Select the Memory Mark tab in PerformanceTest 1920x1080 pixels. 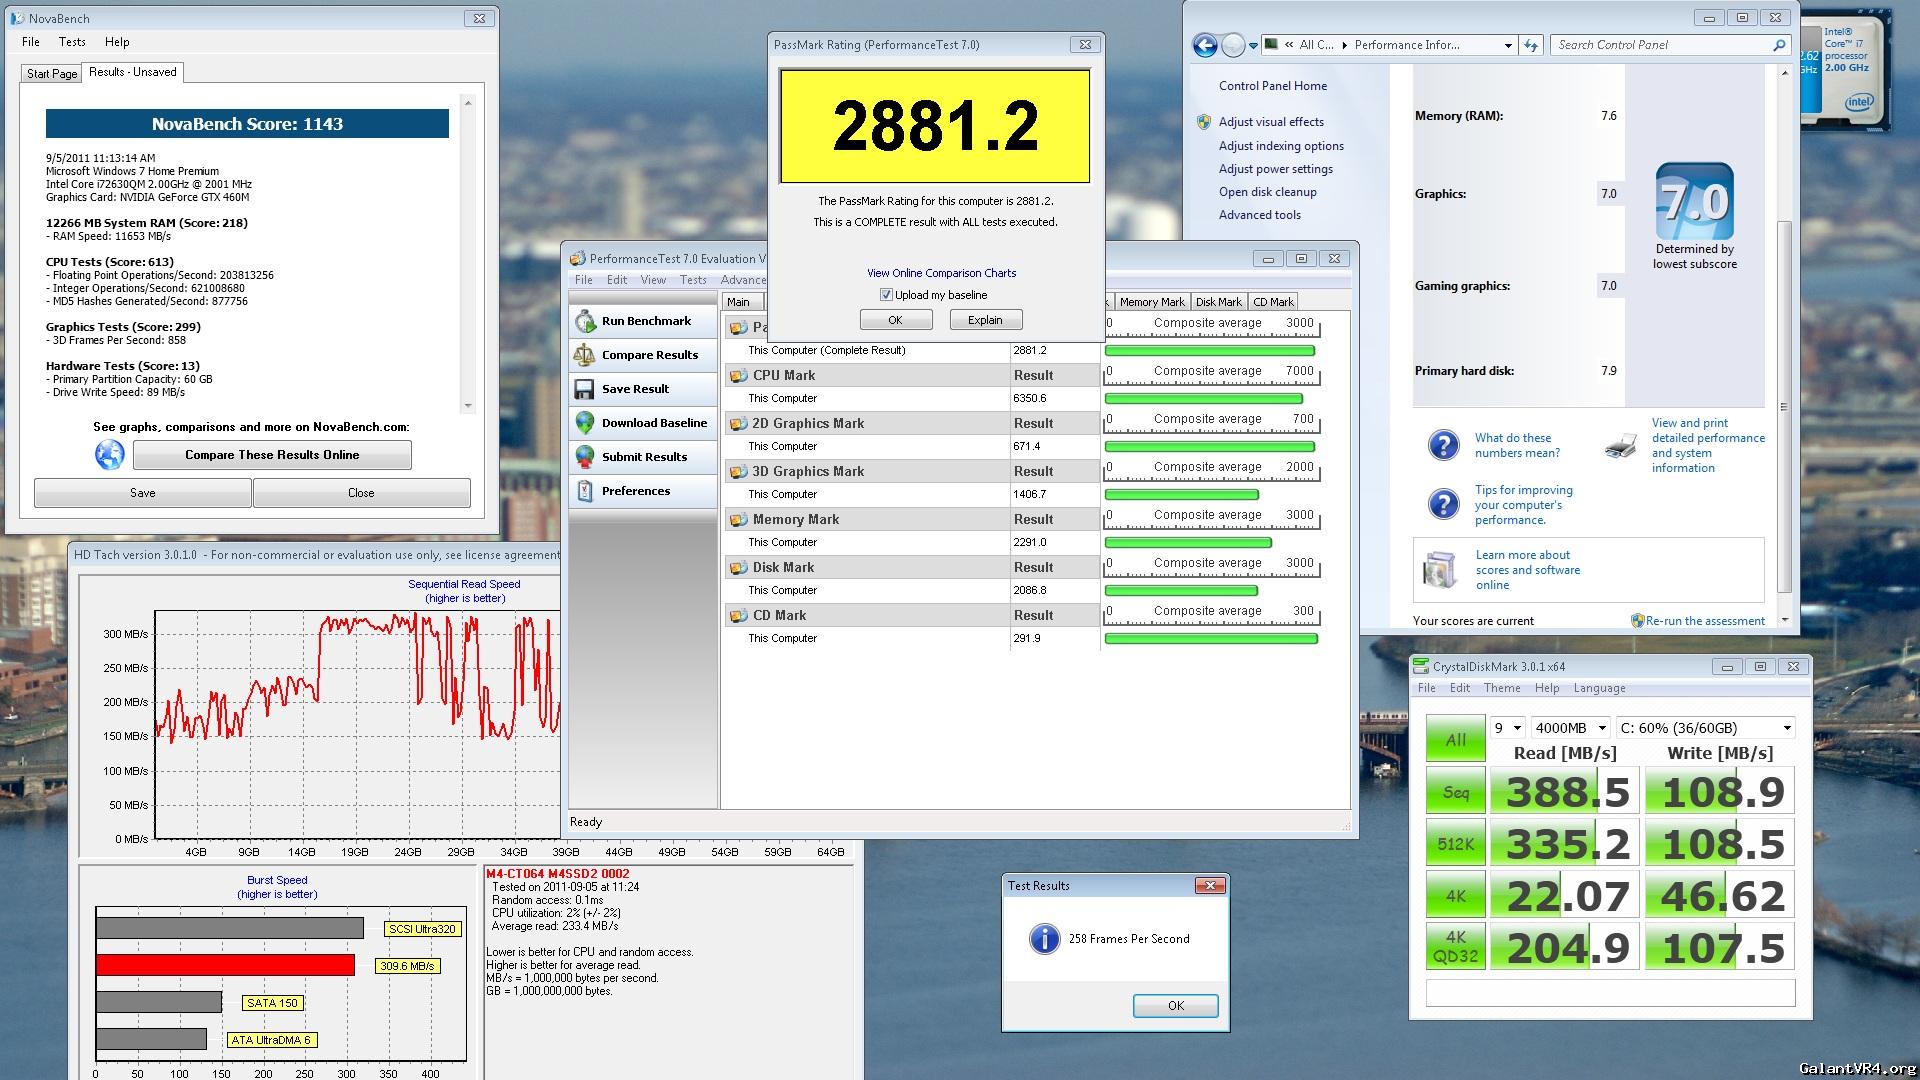pos(1151,302)
